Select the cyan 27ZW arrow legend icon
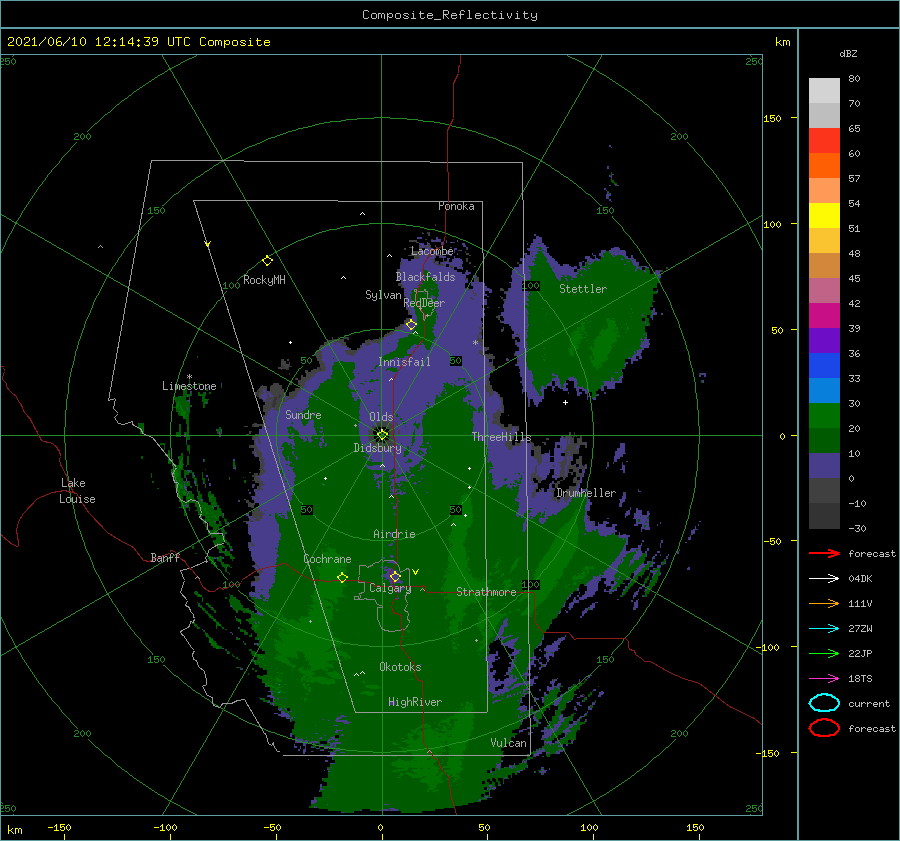Viewport: 900px width, 841px height. coord(824,629)
